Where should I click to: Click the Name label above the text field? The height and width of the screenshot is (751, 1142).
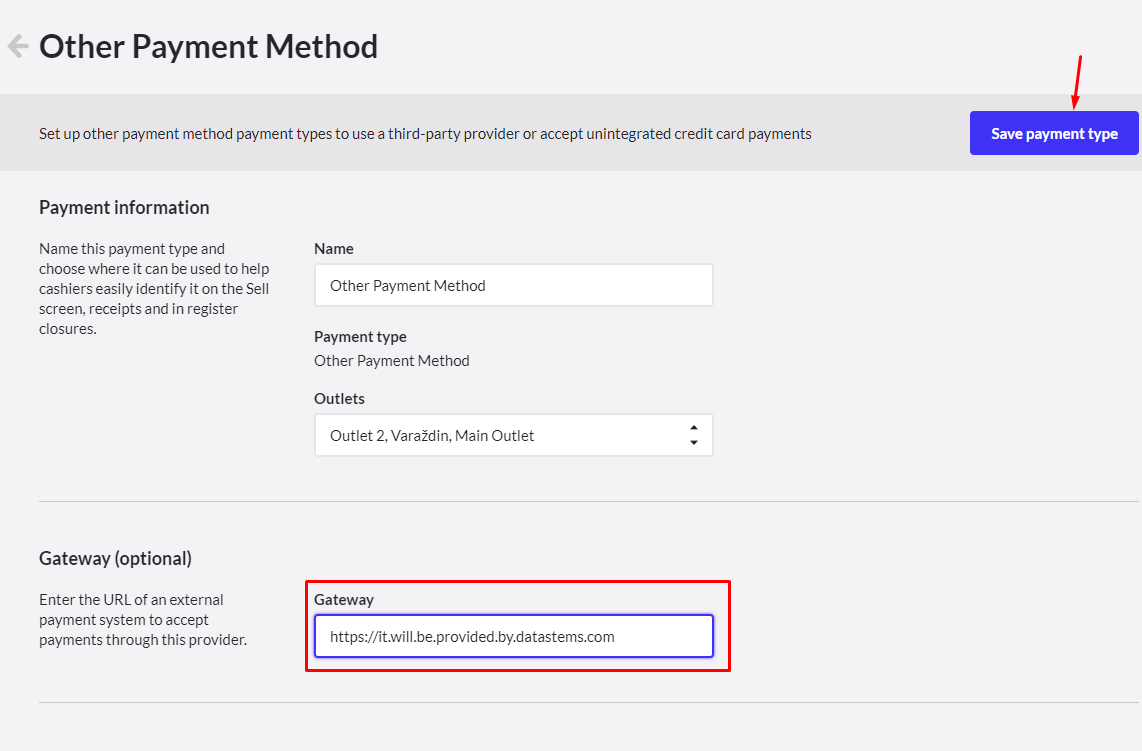coord(334,248)
